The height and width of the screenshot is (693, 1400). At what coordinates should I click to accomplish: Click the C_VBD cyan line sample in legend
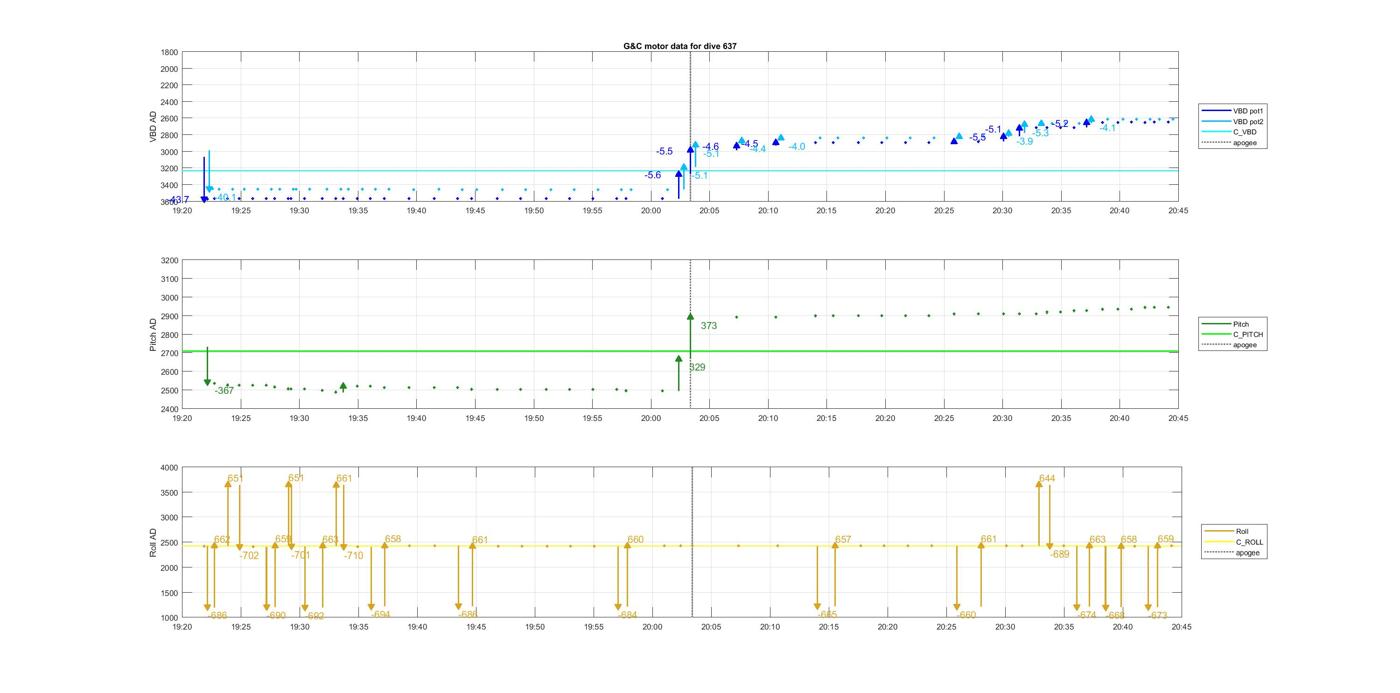click(x=1217, y=132)
